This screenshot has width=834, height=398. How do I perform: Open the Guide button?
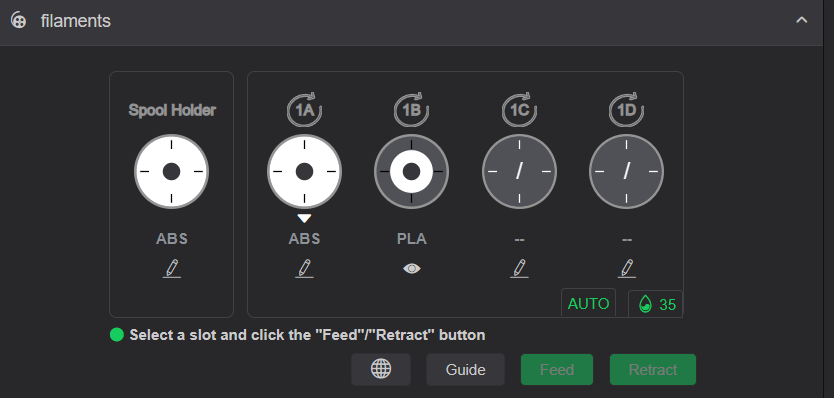click(465, 369)
